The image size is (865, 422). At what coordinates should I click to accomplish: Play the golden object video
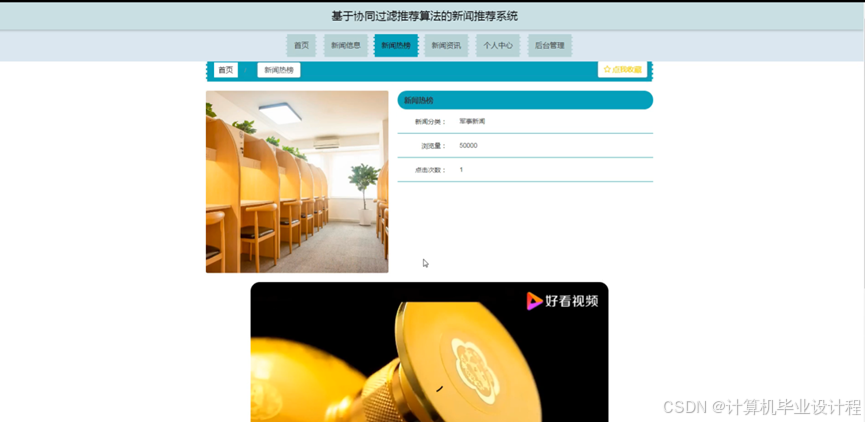(x=429, y=352)
